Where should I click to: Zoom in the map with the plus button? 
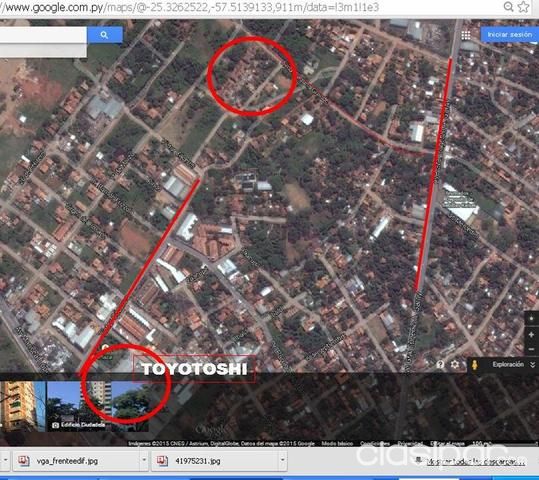pyautogui.click(x=531, y=335)
